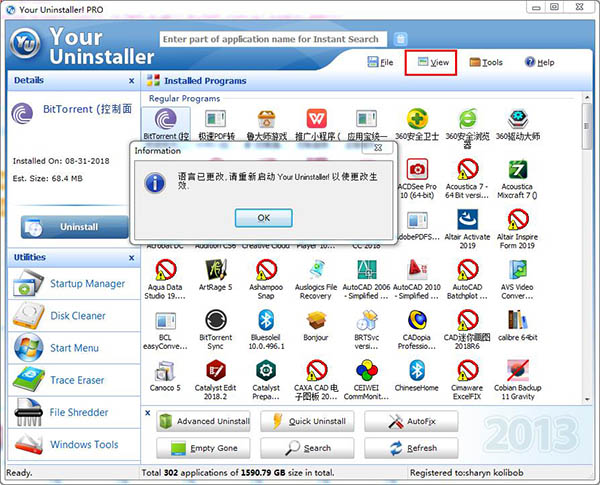Screen dimensions: 600x485
Task: Select the ArtRage 5 program icon
Action: pos(216,269)
